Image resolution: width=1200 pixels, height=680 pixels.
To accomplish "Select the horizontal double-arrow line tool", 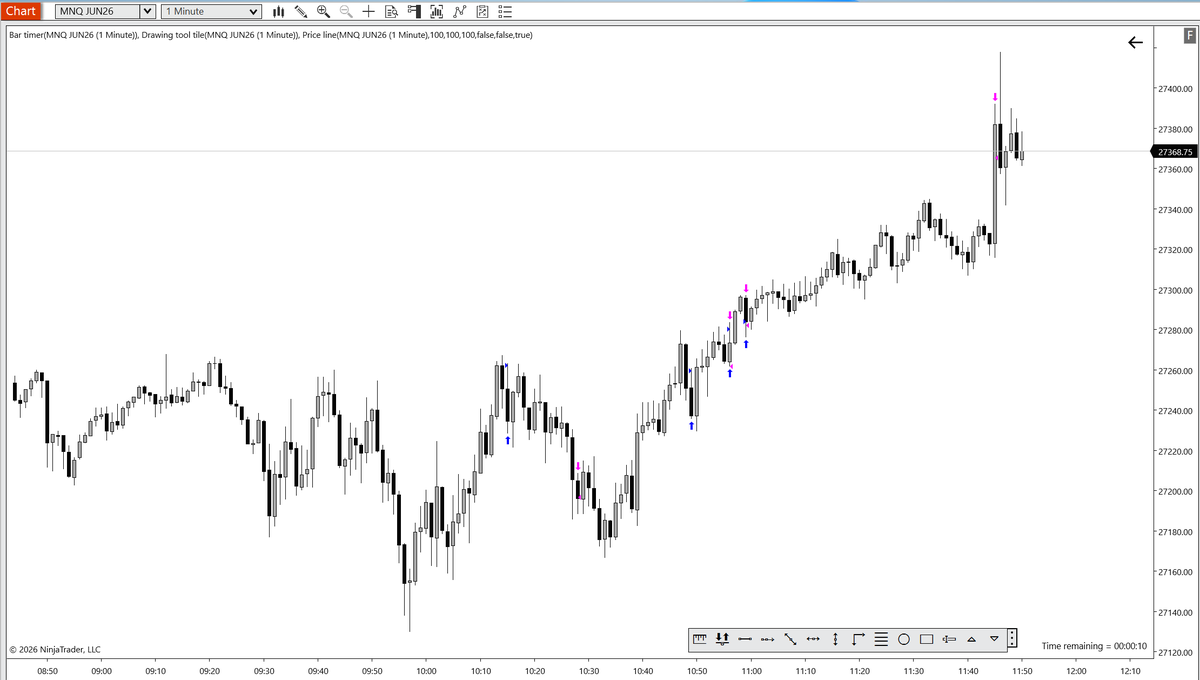I will tap(813, 638).
